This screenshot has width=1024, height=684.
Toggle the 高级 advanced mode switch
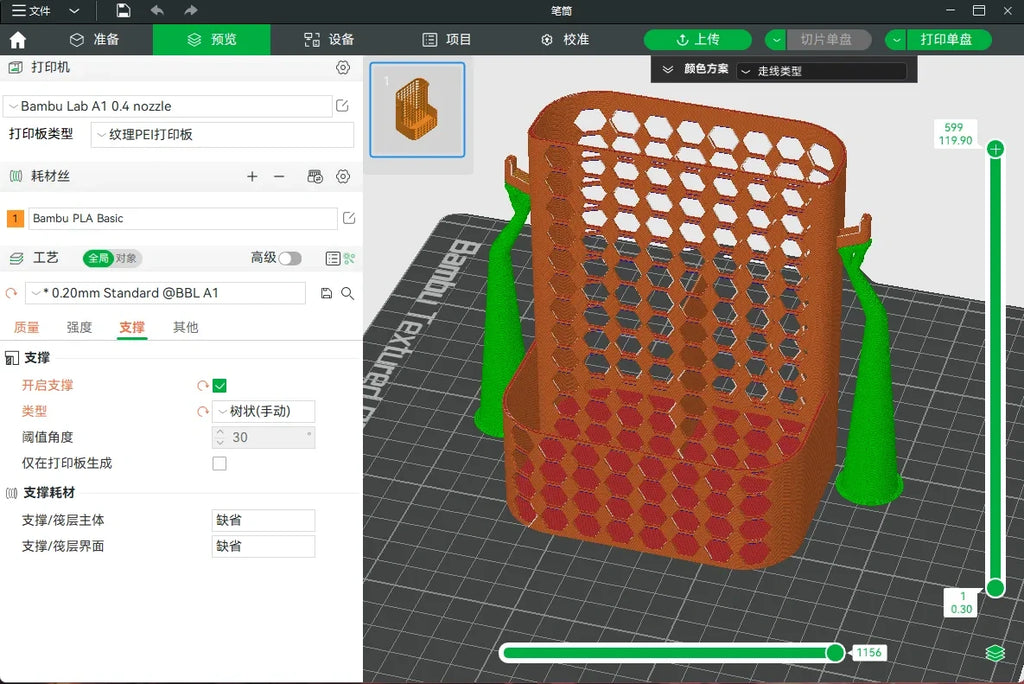click(x=290, y=259)
